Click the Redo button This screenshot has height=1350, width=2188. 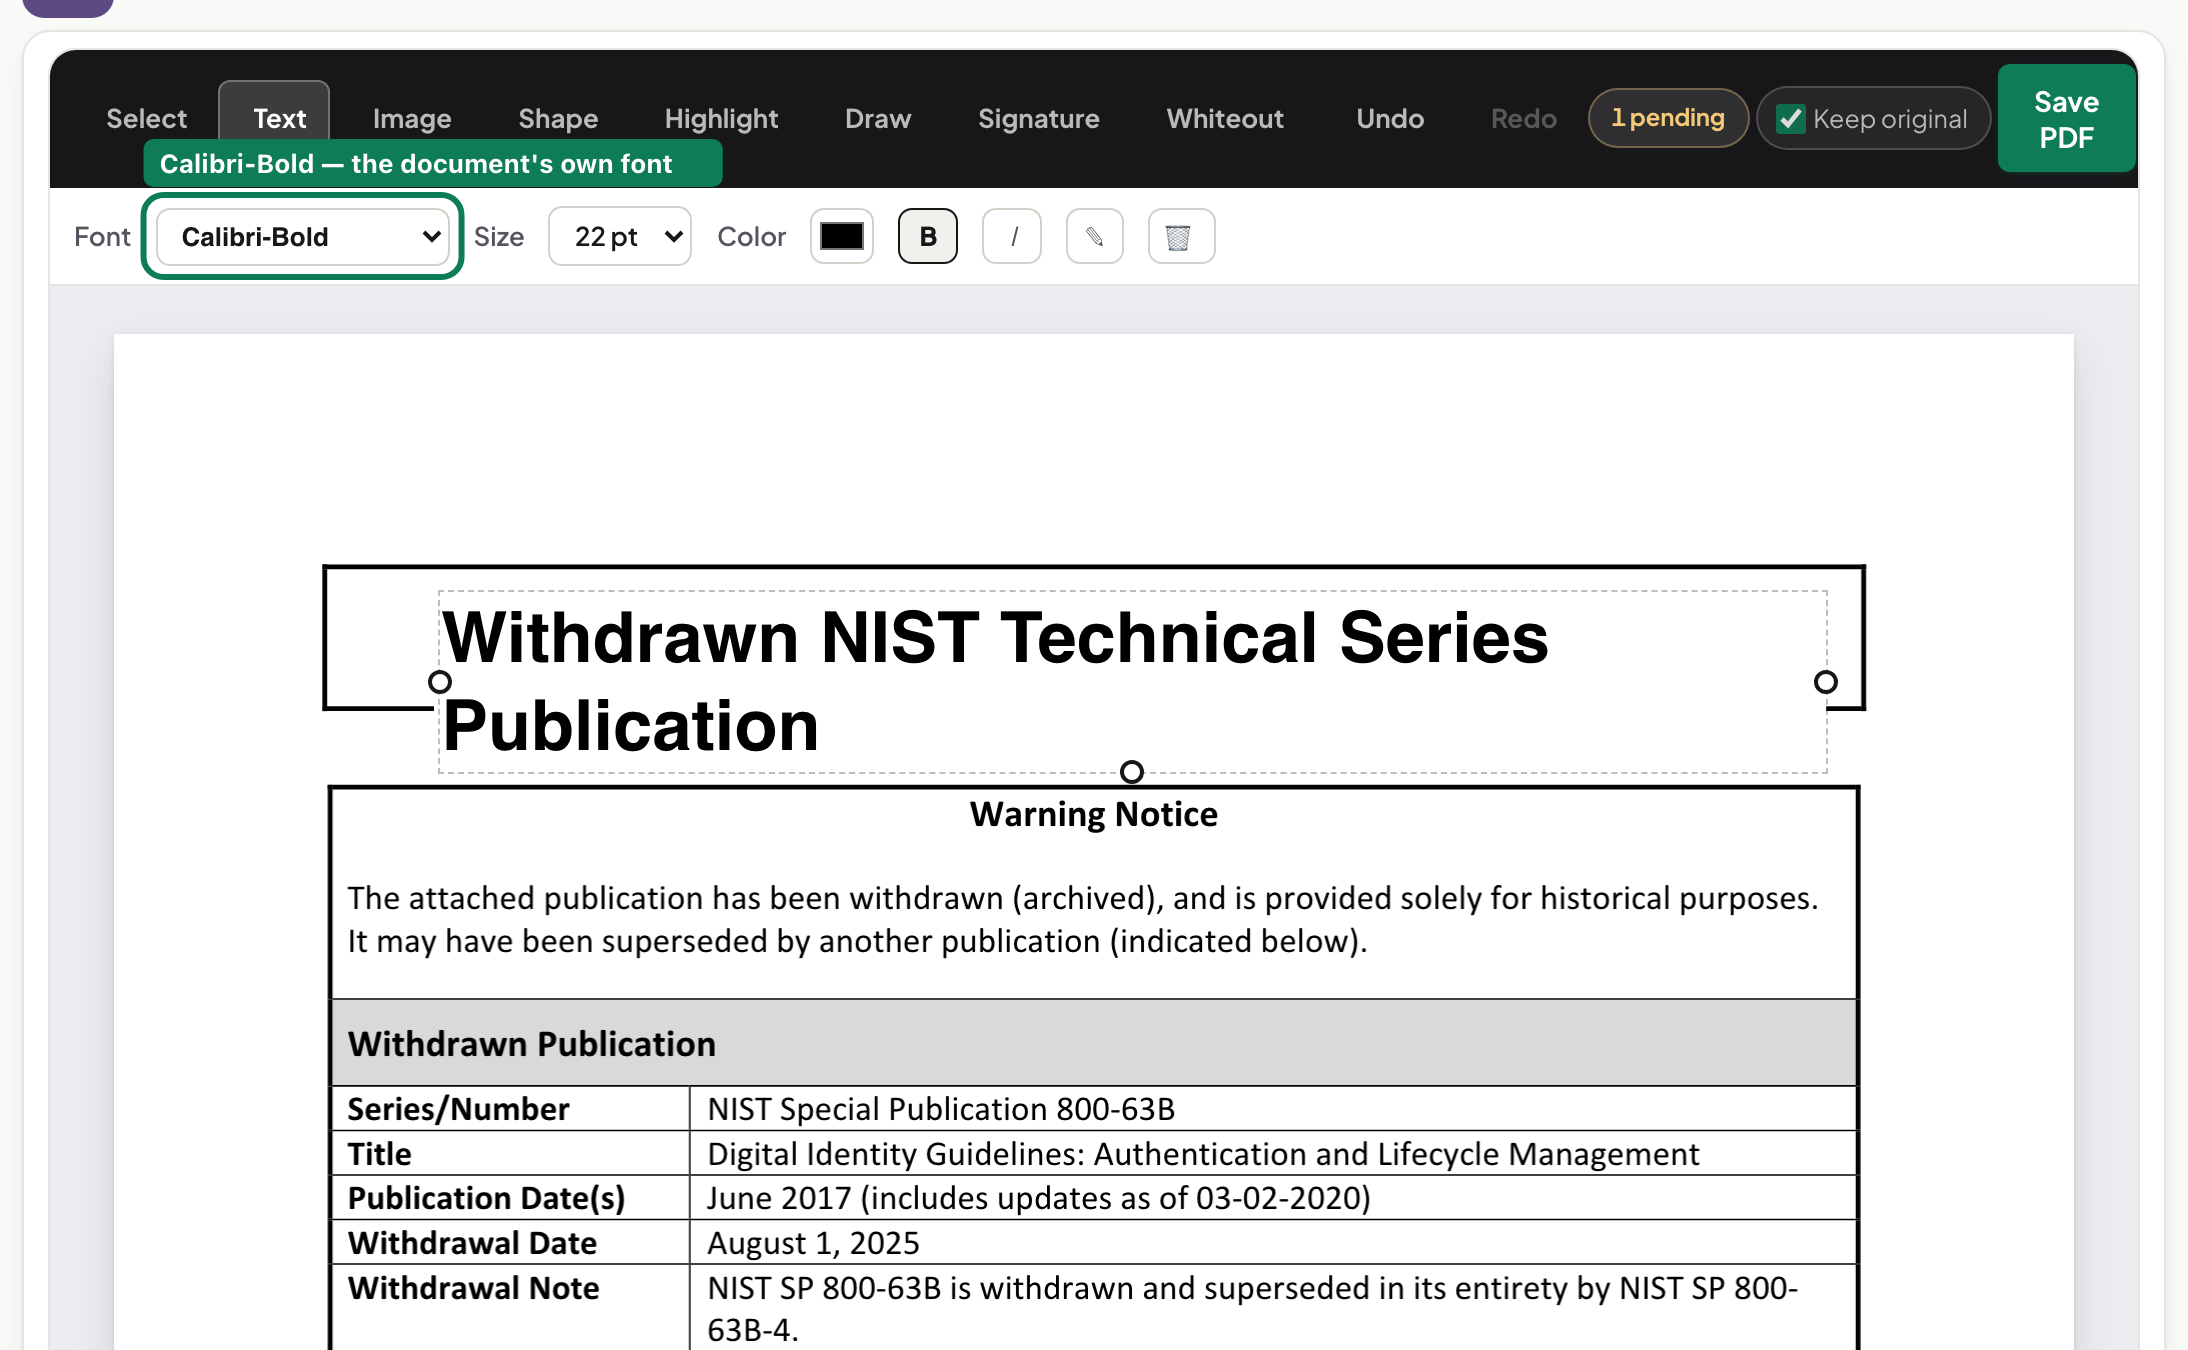[1523, 119]
